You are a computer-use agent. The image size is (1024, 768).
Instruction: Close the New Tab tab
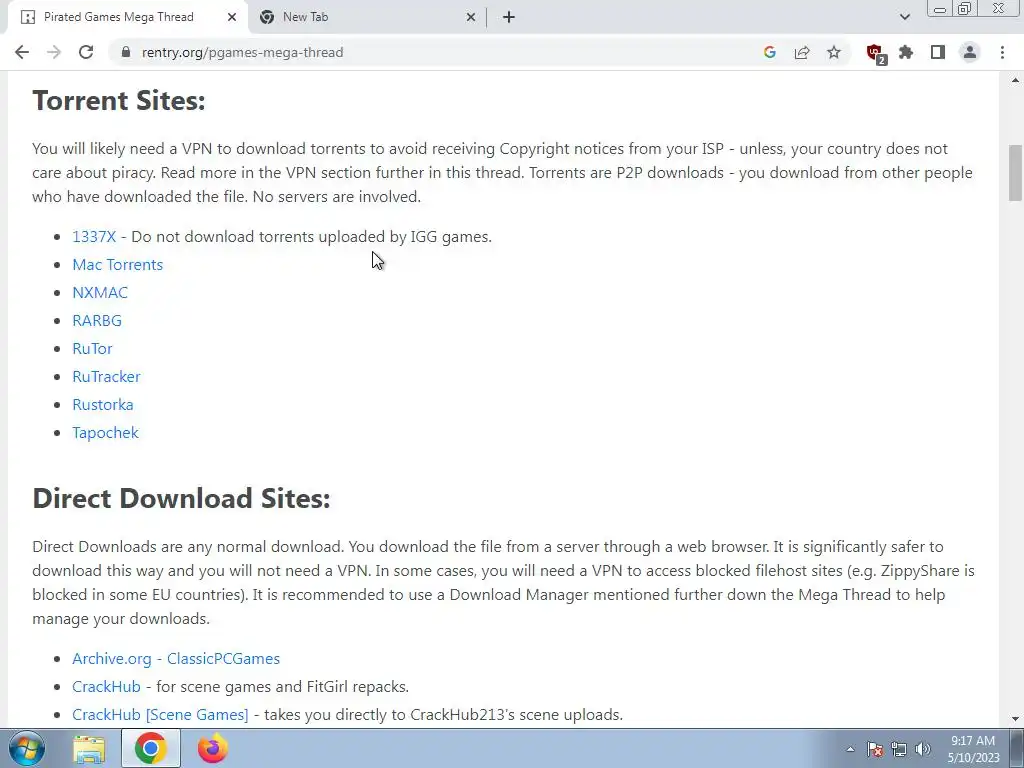pyautogui.click(x=471, y=17)
